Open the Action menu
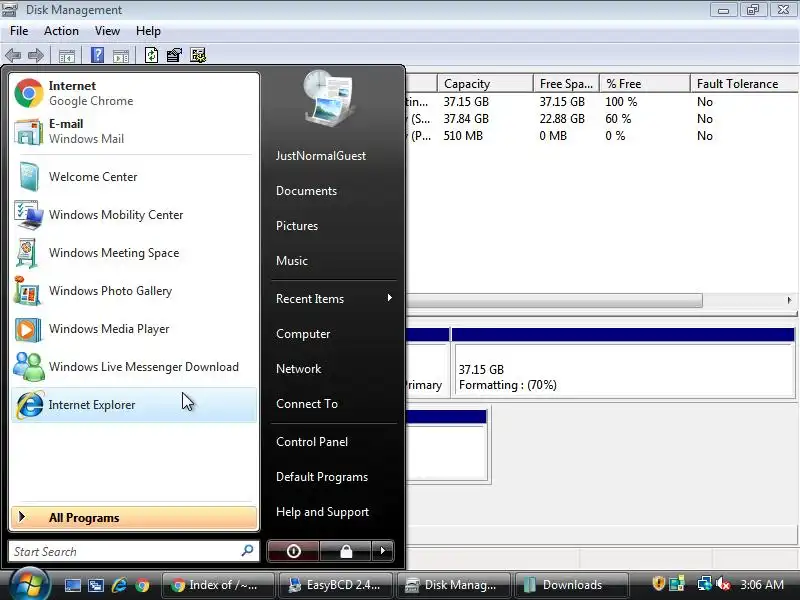Viewport: 800px width, 600px height. [x=61, y=31]
